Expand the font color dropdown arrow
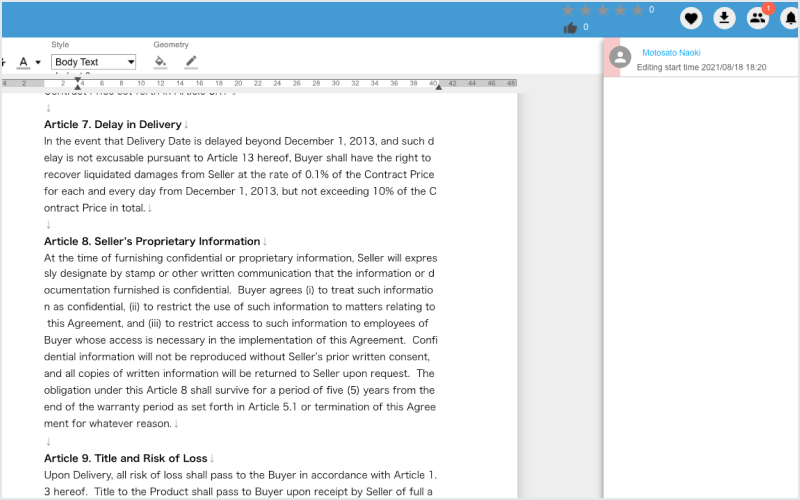 click(38, 62)
